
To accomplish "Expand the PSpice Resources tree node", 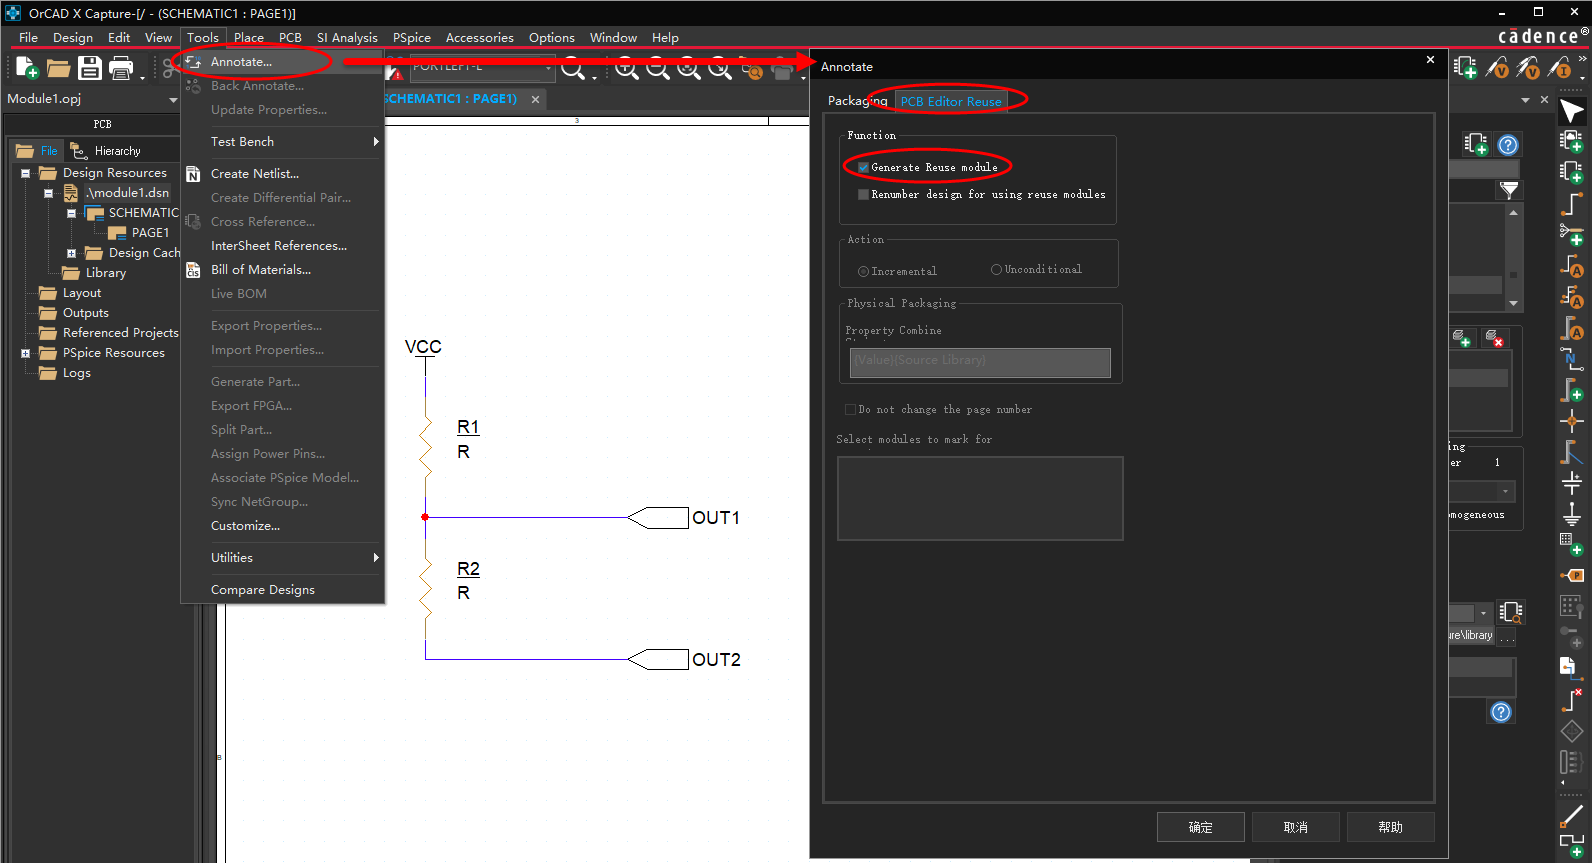I will click(25, 353).
